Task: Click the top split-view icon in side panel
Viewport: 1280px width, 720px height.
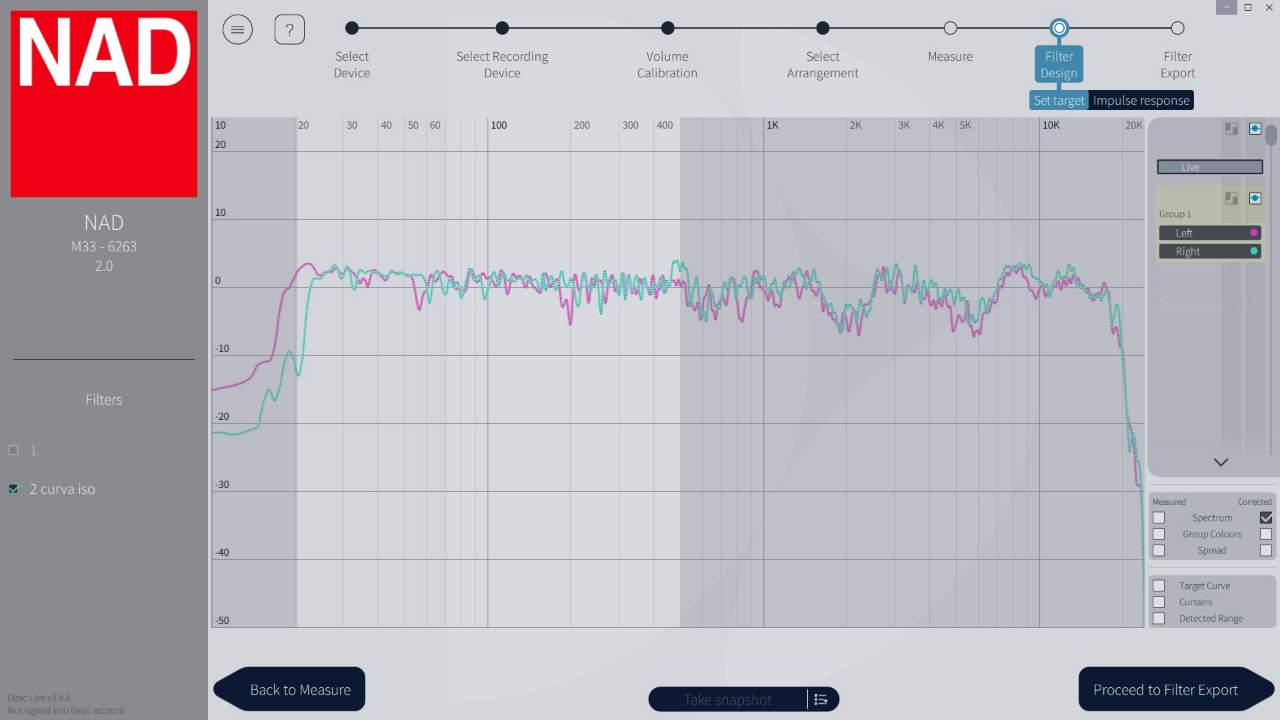Action: (1232, 129)
